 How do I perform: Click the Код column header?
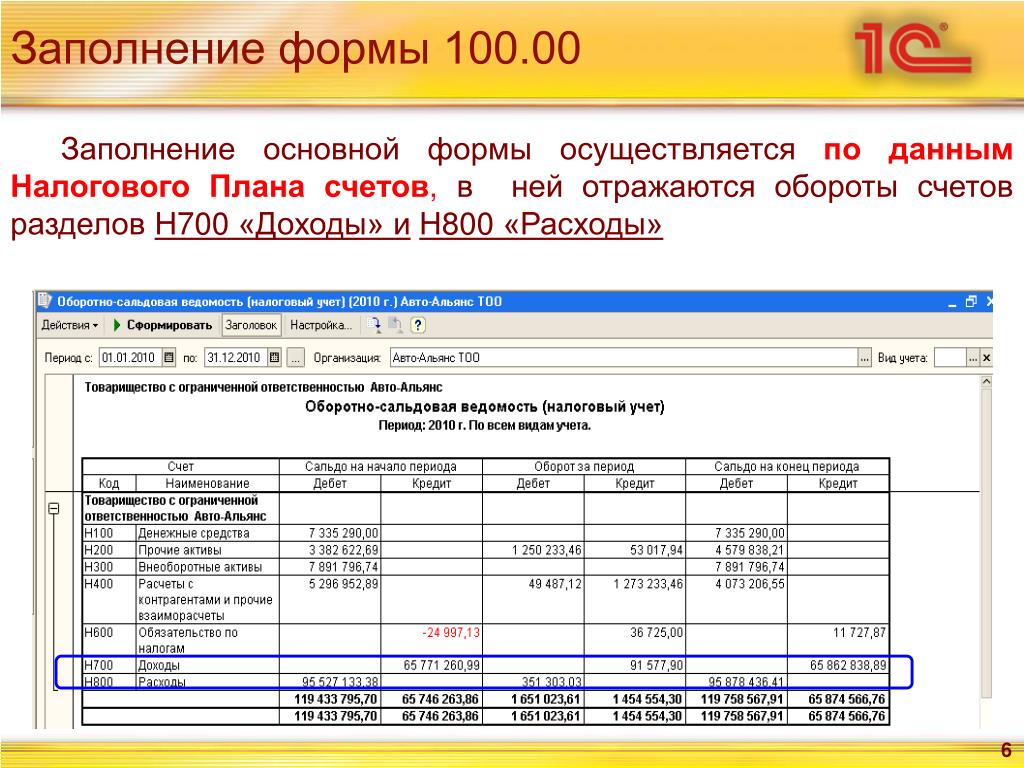tap(108, 483)
